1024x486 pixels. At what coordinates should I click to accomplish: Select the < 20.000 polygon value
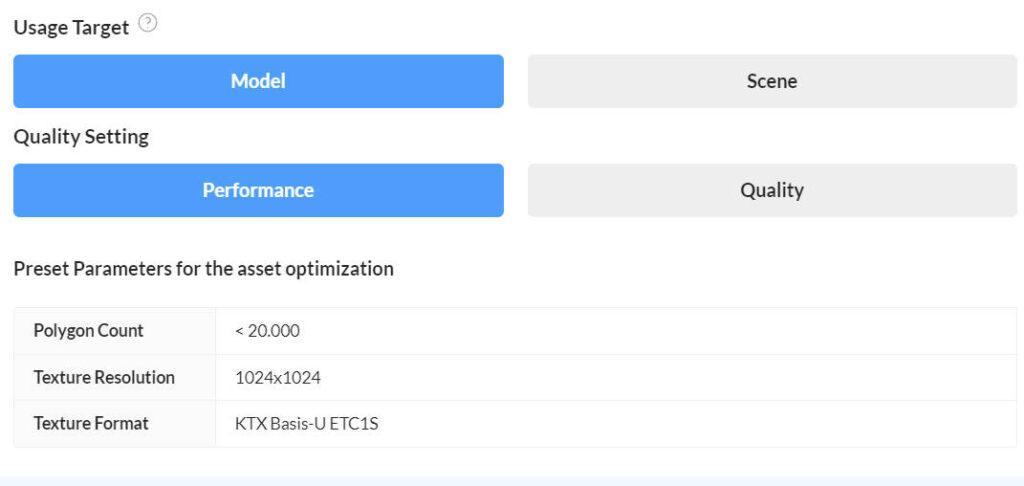click(x=267, y=331)
